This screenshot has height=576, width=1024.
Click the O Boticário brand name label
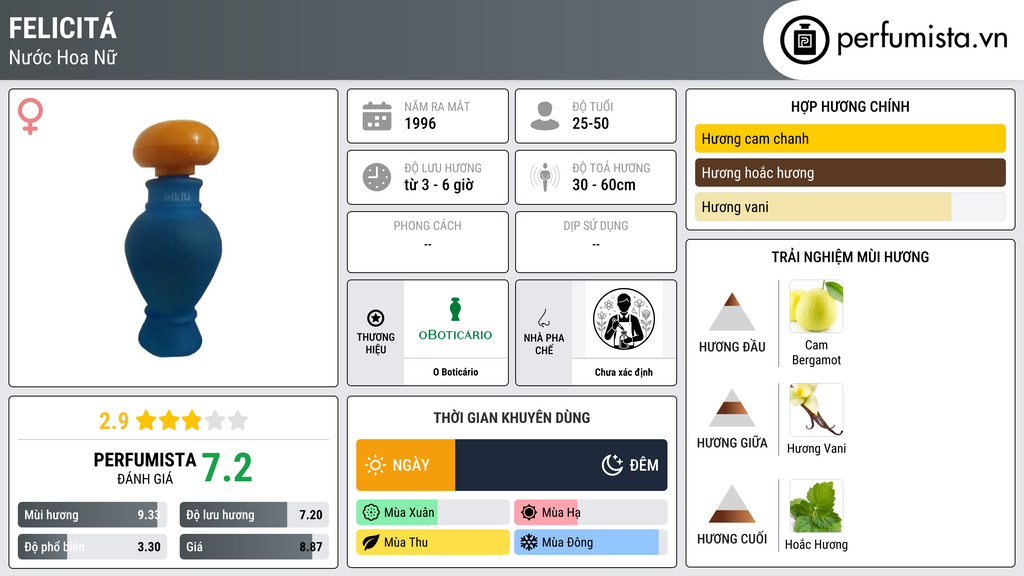(455, 372)
